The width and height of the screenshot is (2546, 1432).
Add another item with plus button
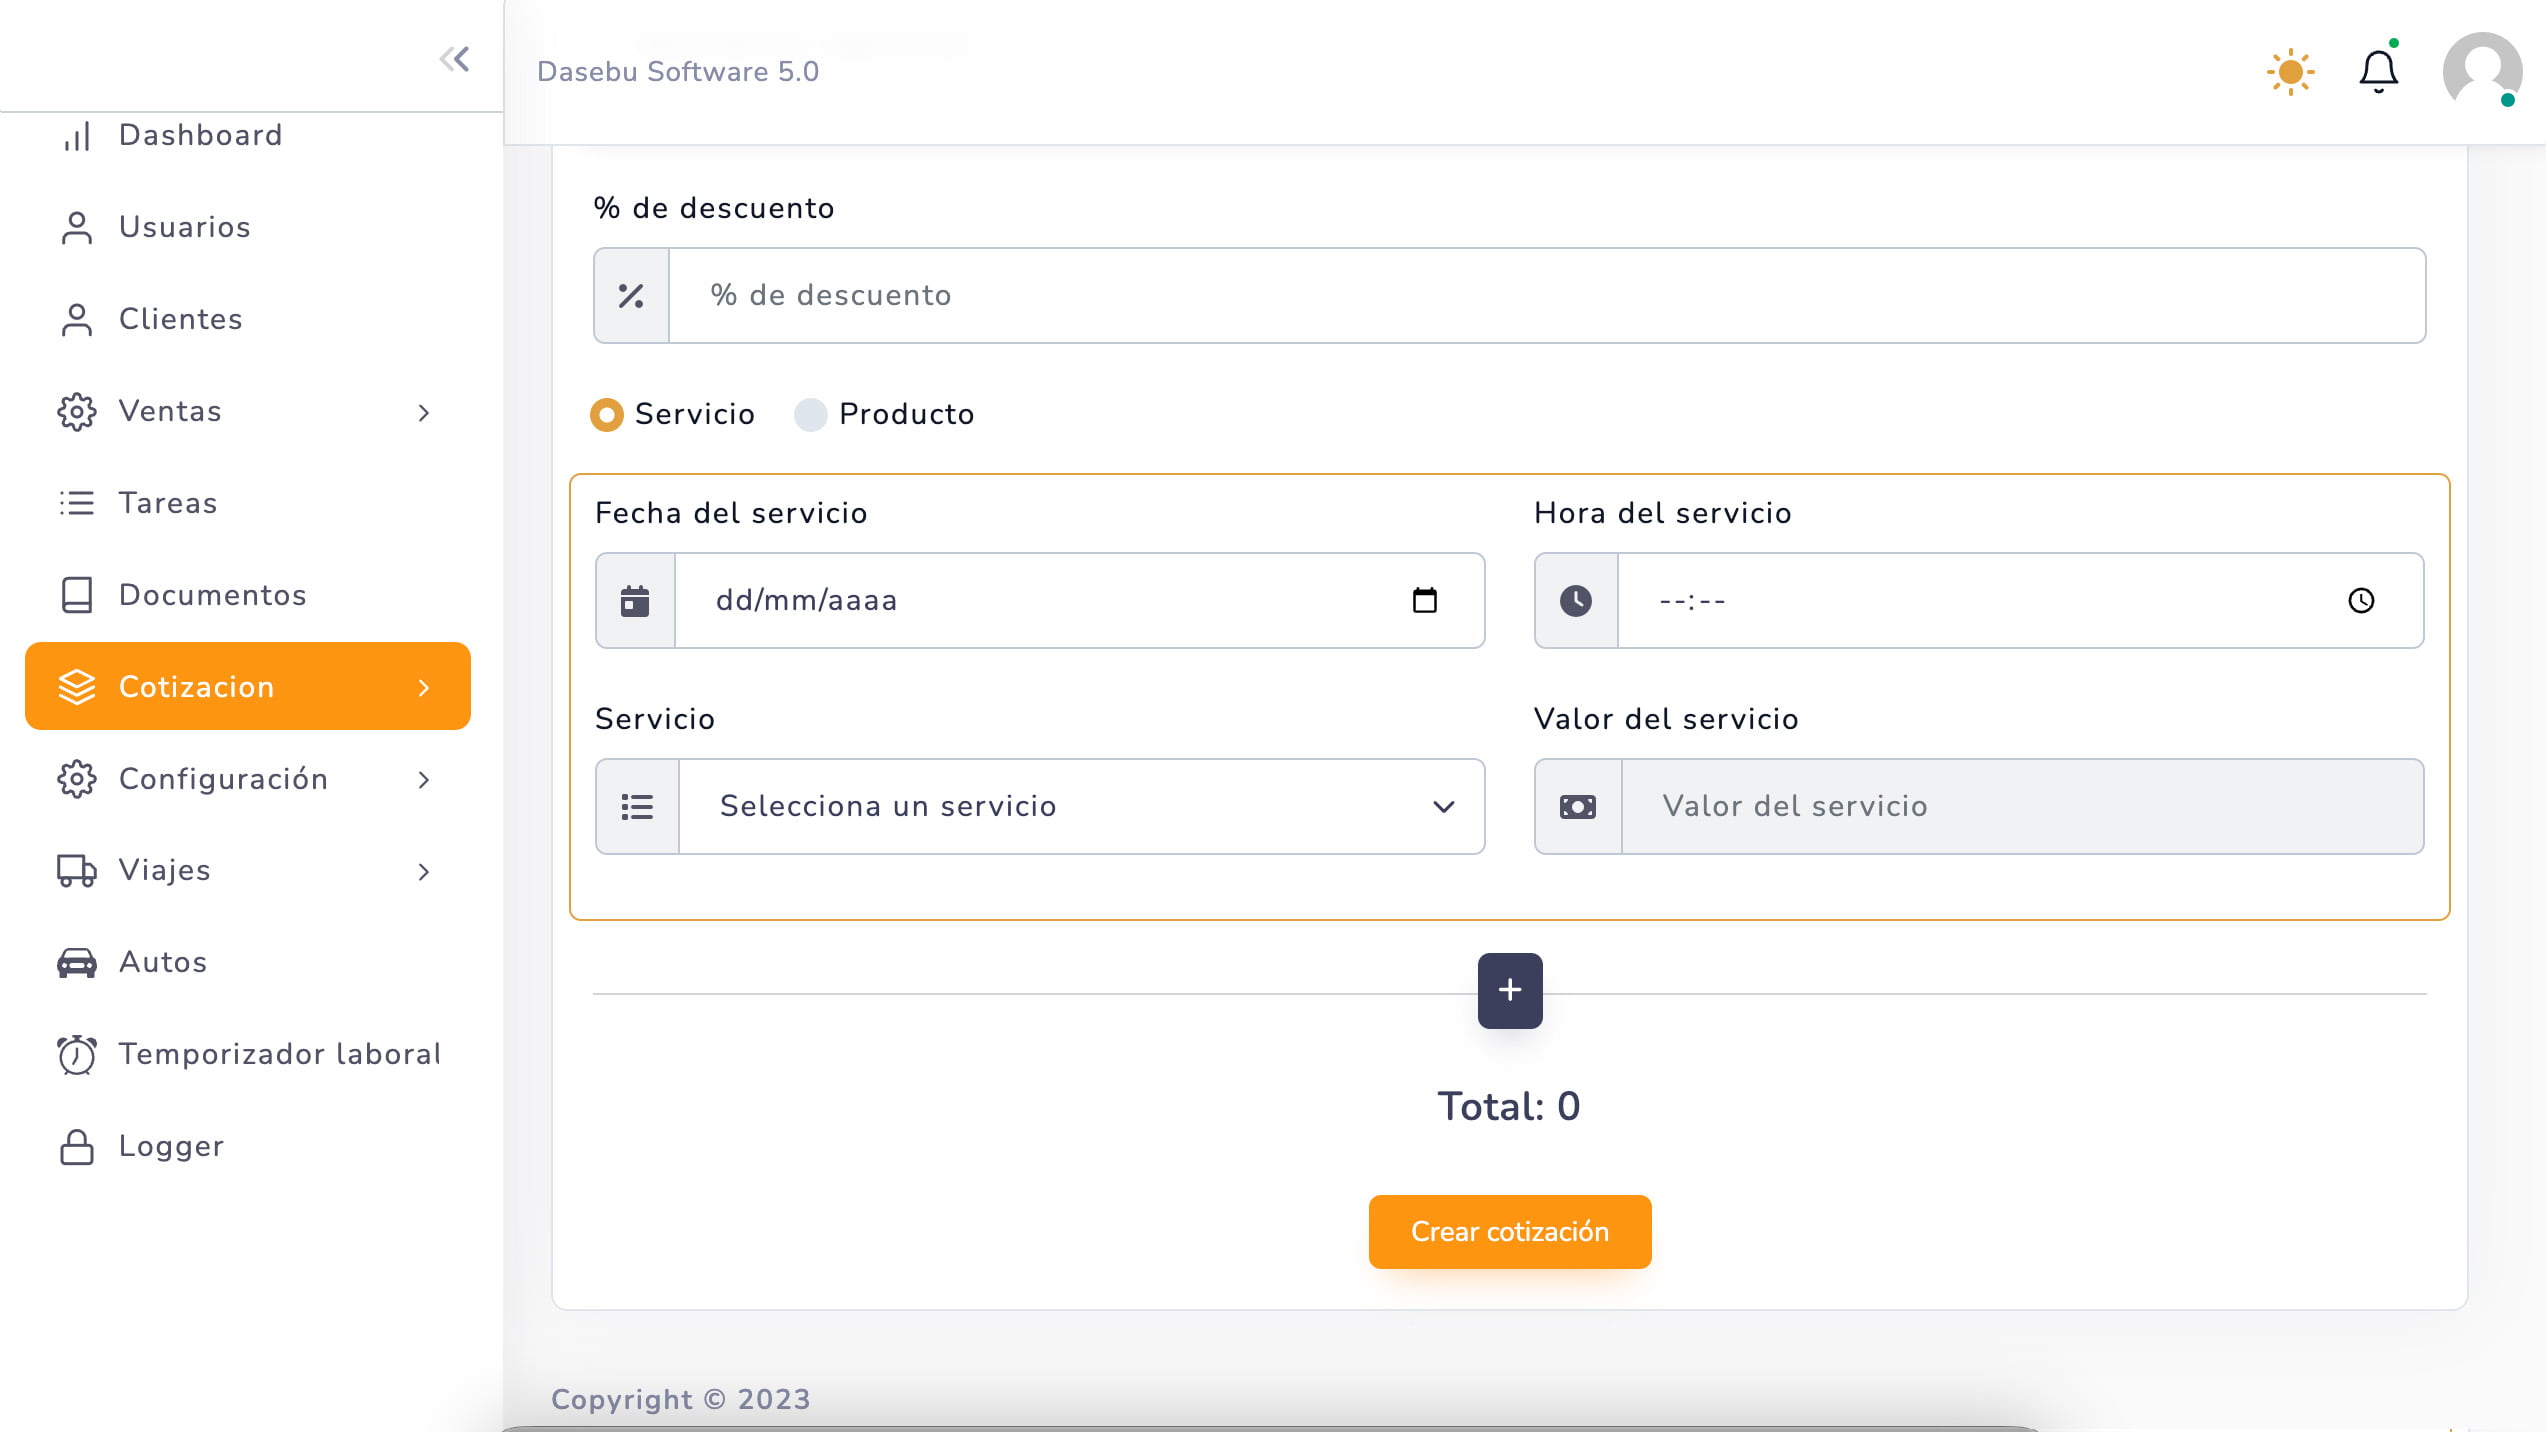1510,991
